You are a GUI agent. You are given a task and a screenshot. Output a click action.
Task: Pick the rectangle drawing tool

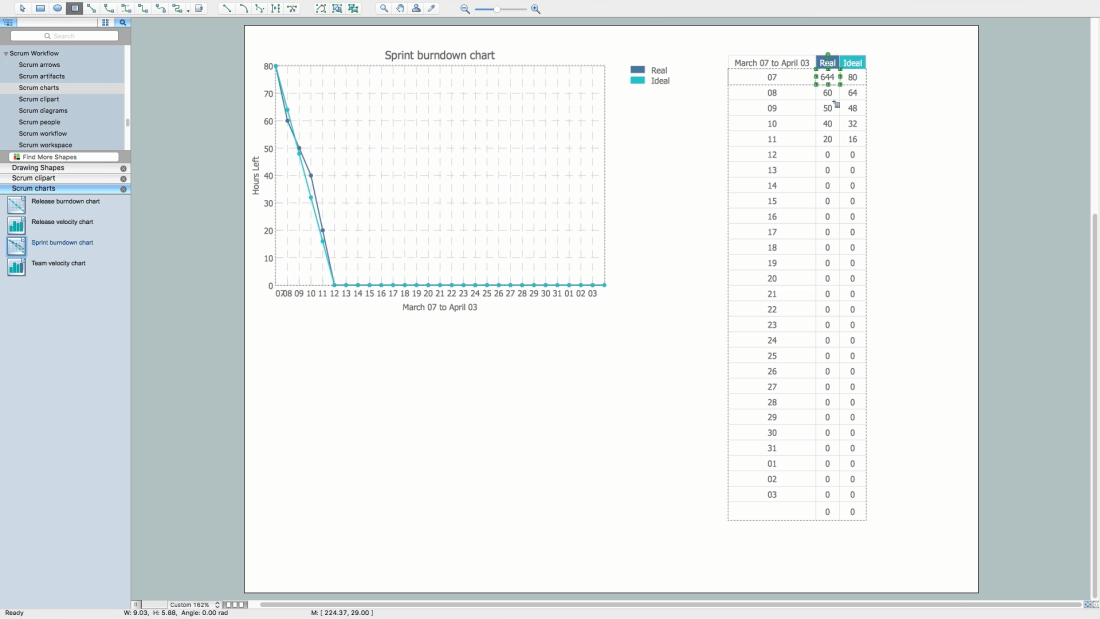[x=40, y=8]
